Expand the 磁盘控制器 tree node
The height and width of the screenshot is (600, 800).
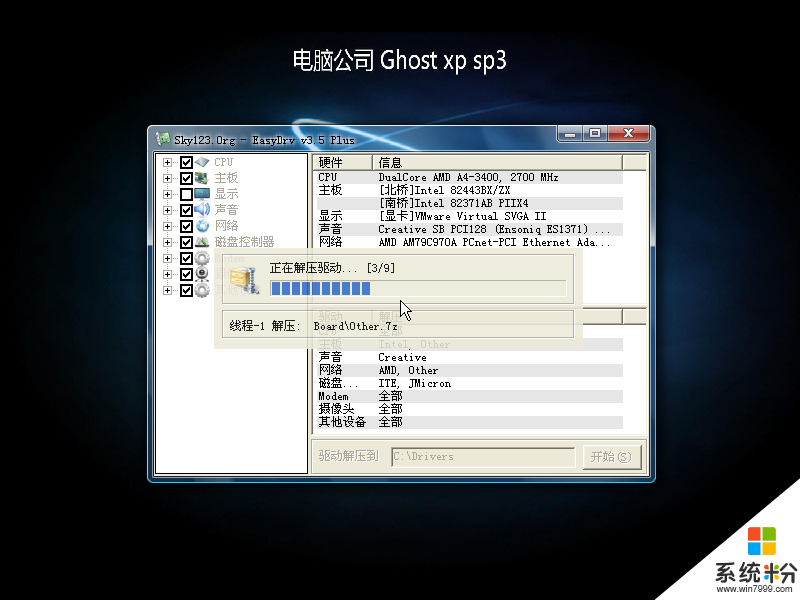point(168,242)
